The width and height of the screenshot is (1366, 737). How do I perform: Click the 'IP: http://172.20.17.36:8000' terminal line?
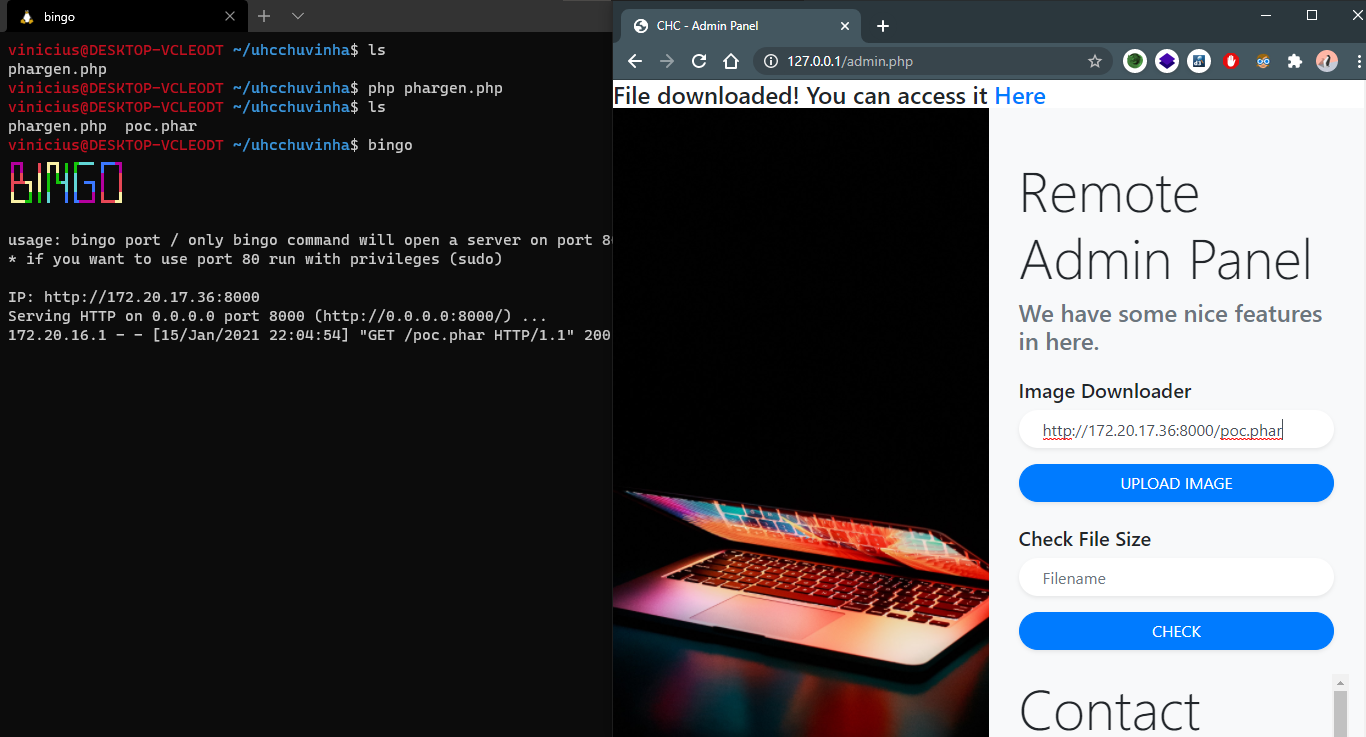pyautogui.click(x=134, y=297)
